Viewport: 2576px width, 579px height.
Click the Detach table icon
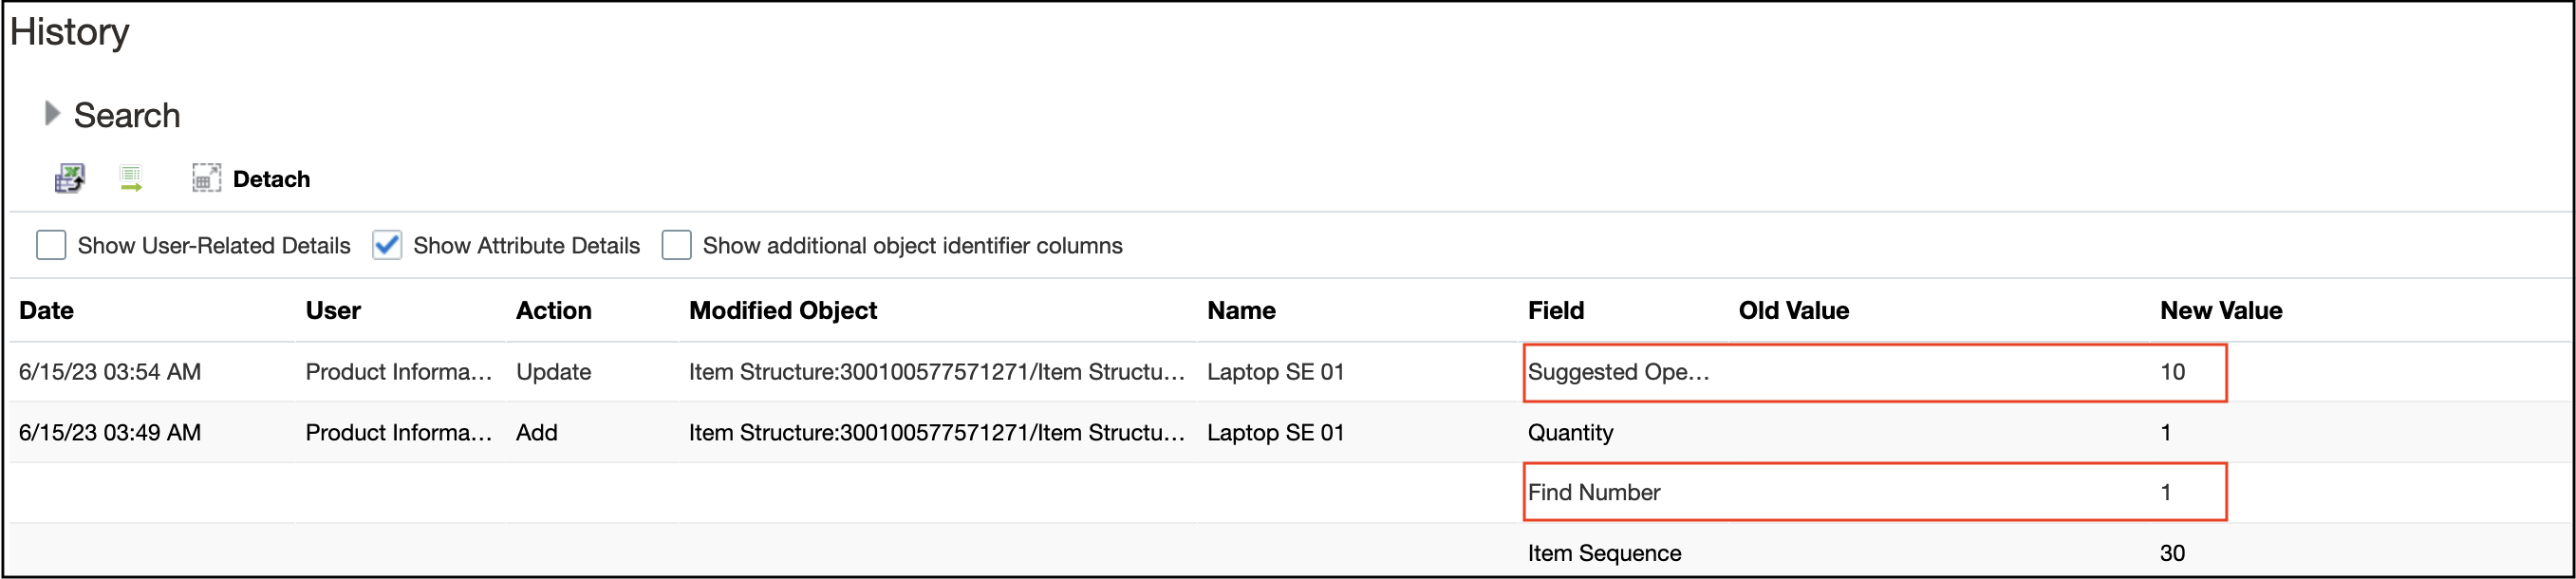click(206, 179)
